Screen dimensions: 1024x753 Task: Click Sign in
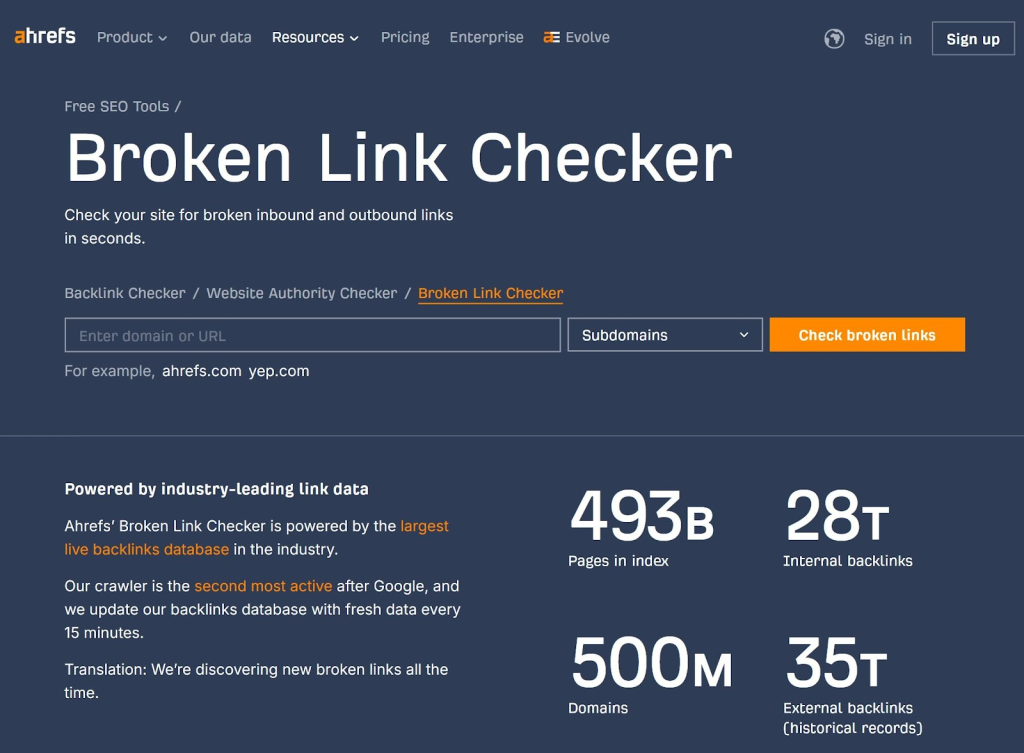click(888, 39)
